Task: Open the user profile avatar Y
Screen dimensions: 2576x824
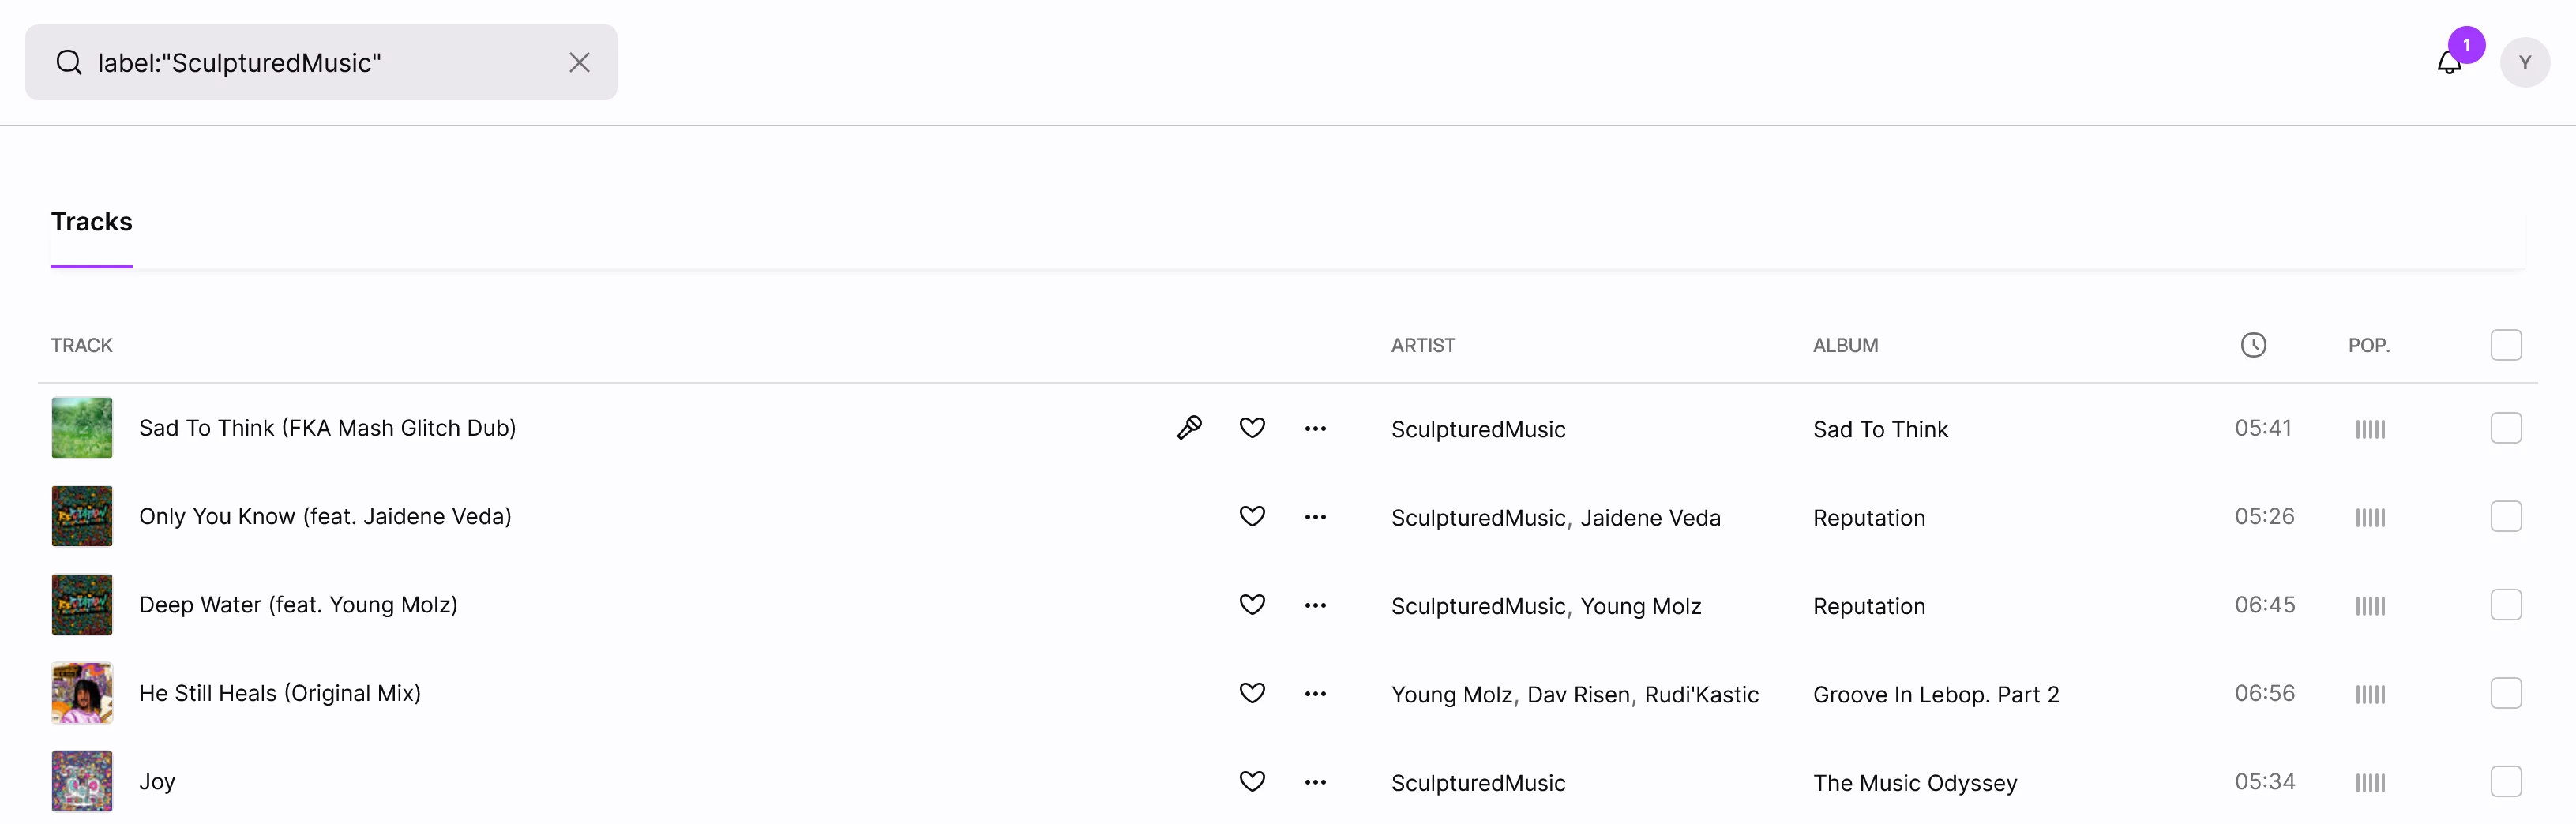Action: click(2524, 63)
